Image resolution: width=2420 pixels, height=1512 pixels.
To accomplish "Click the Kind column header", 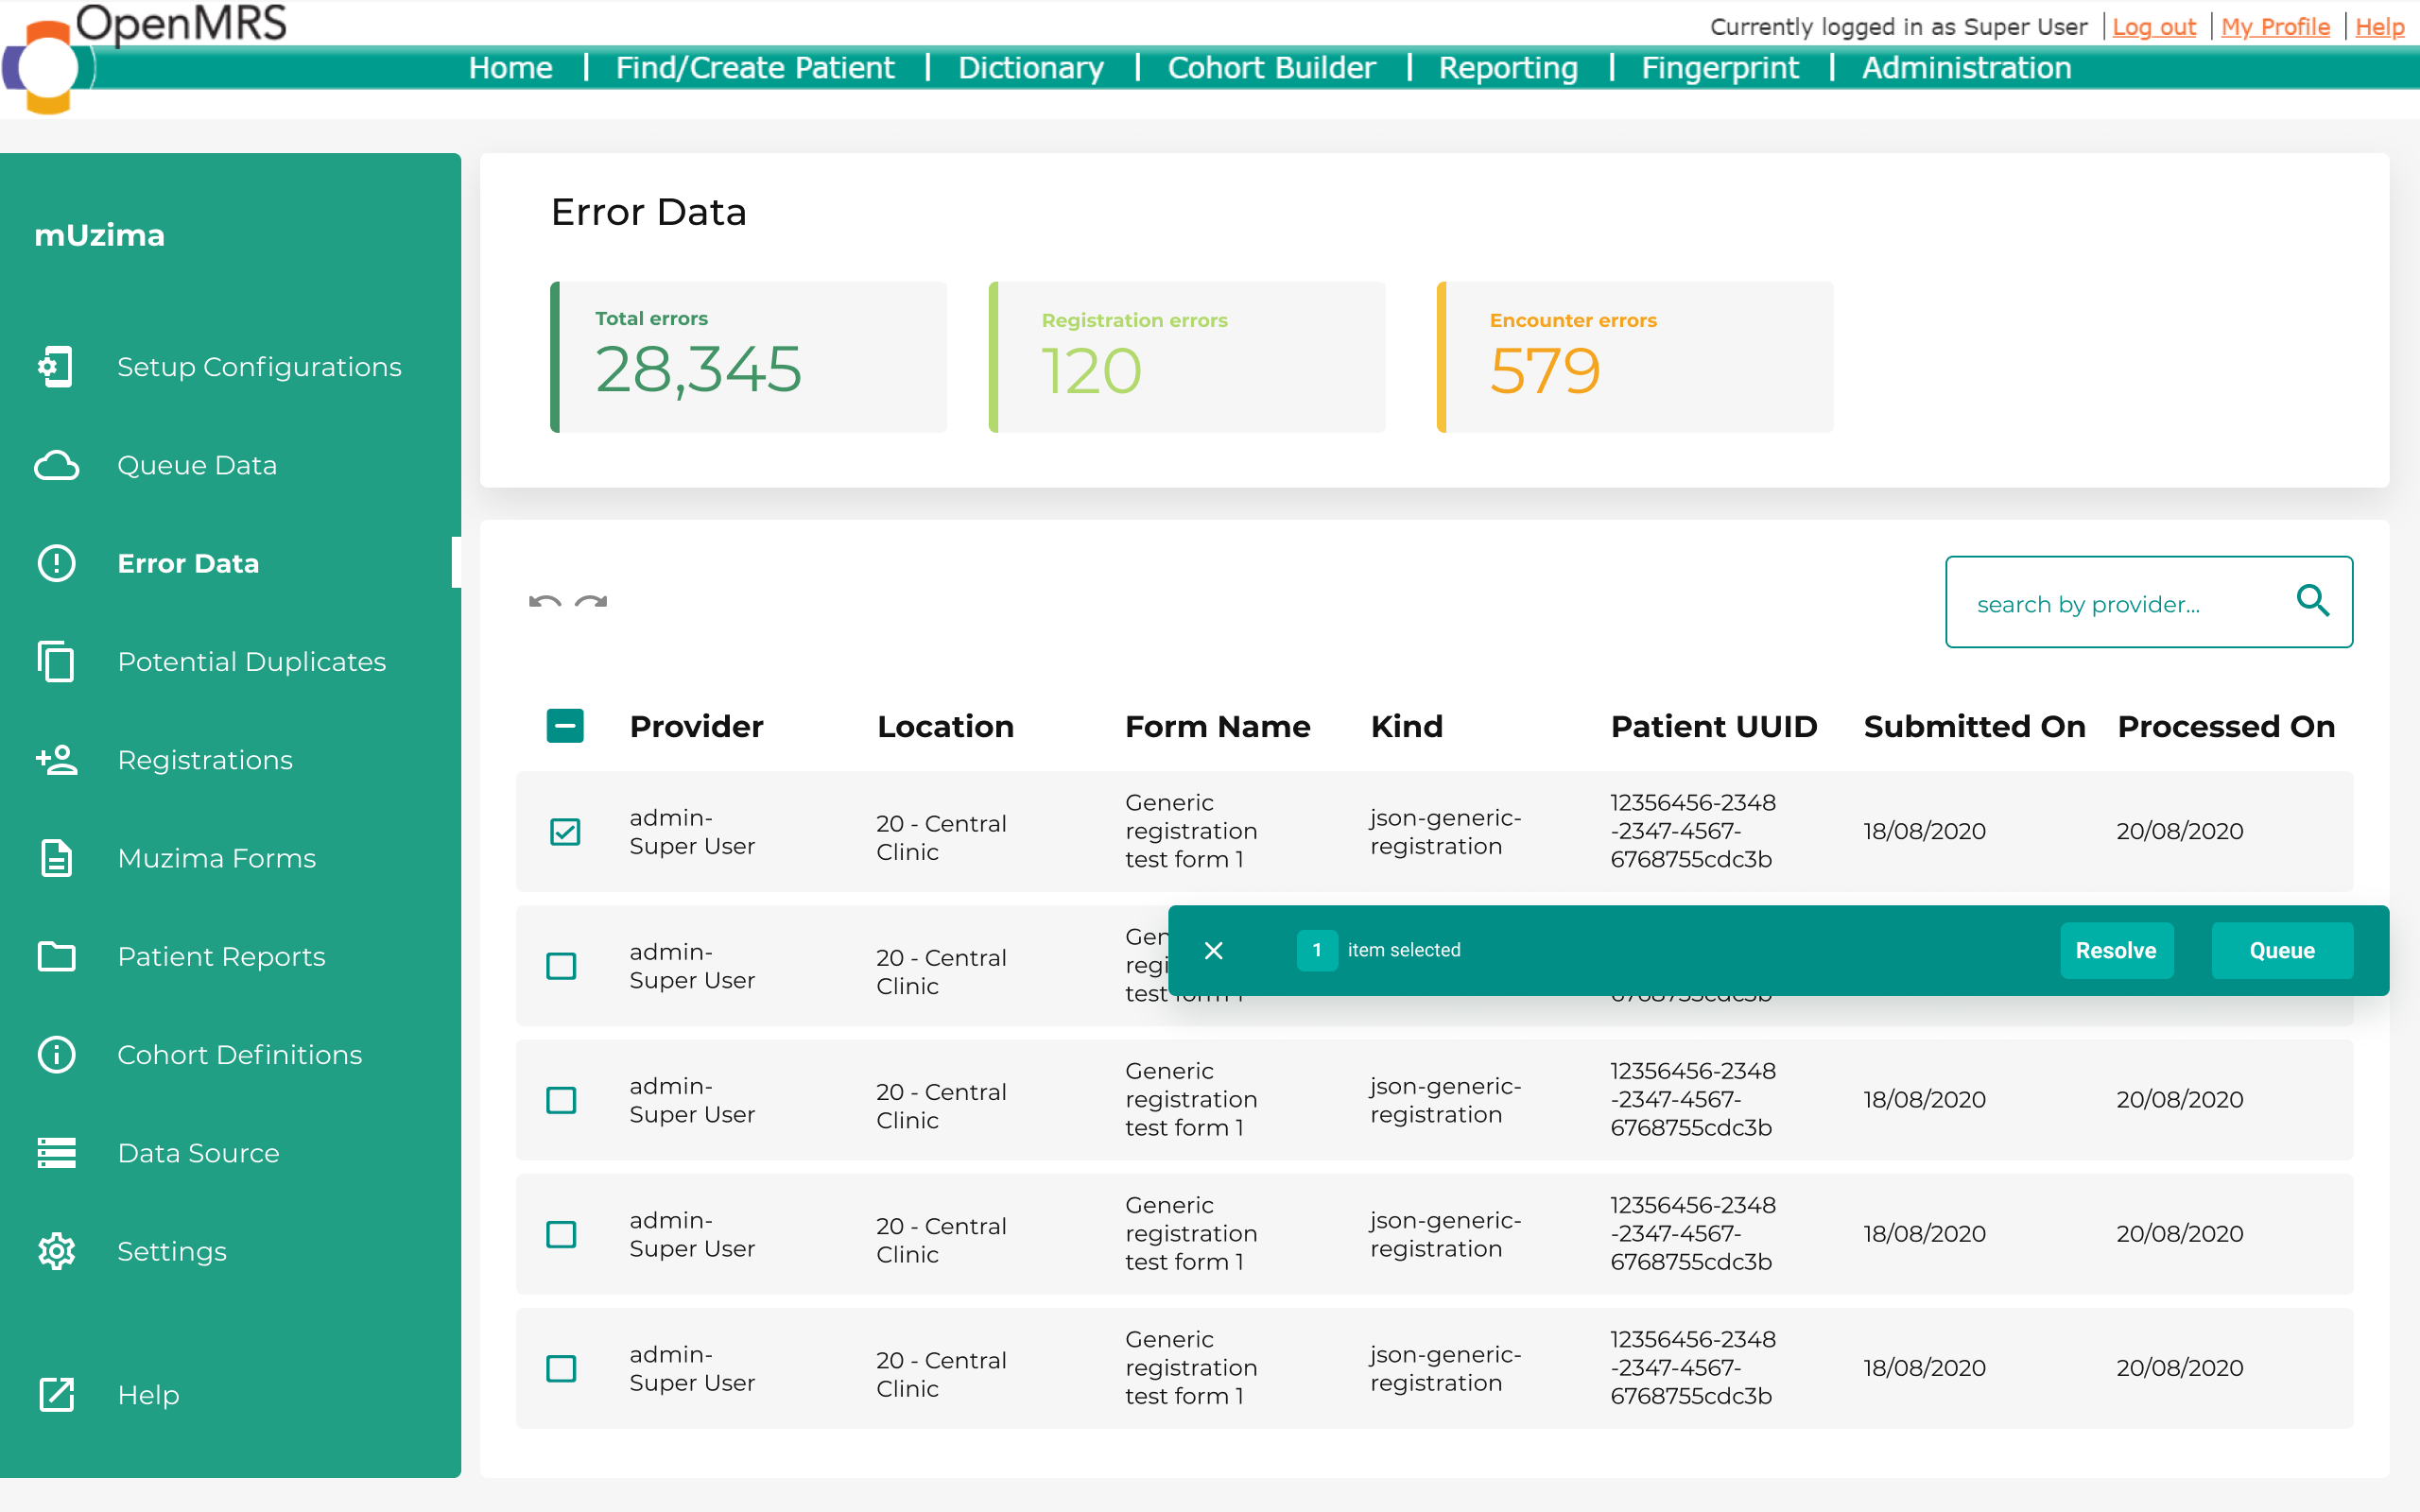I will pos(1406,726).
